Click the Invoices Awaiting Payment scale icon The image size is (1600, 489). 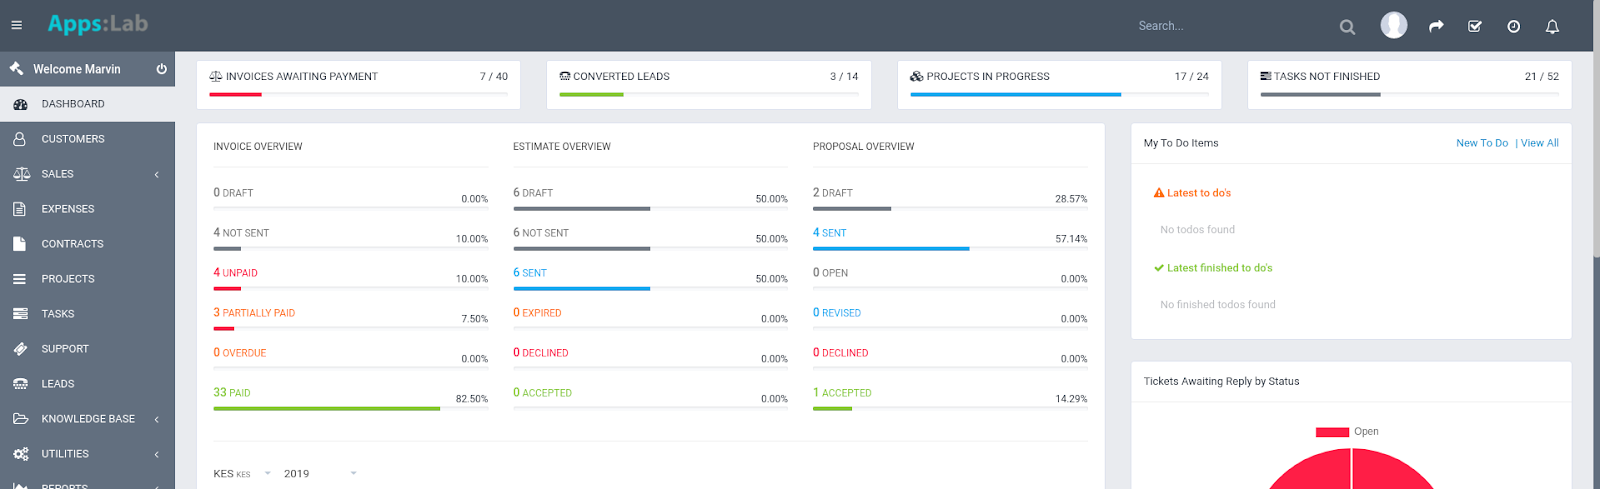(215, 76)
